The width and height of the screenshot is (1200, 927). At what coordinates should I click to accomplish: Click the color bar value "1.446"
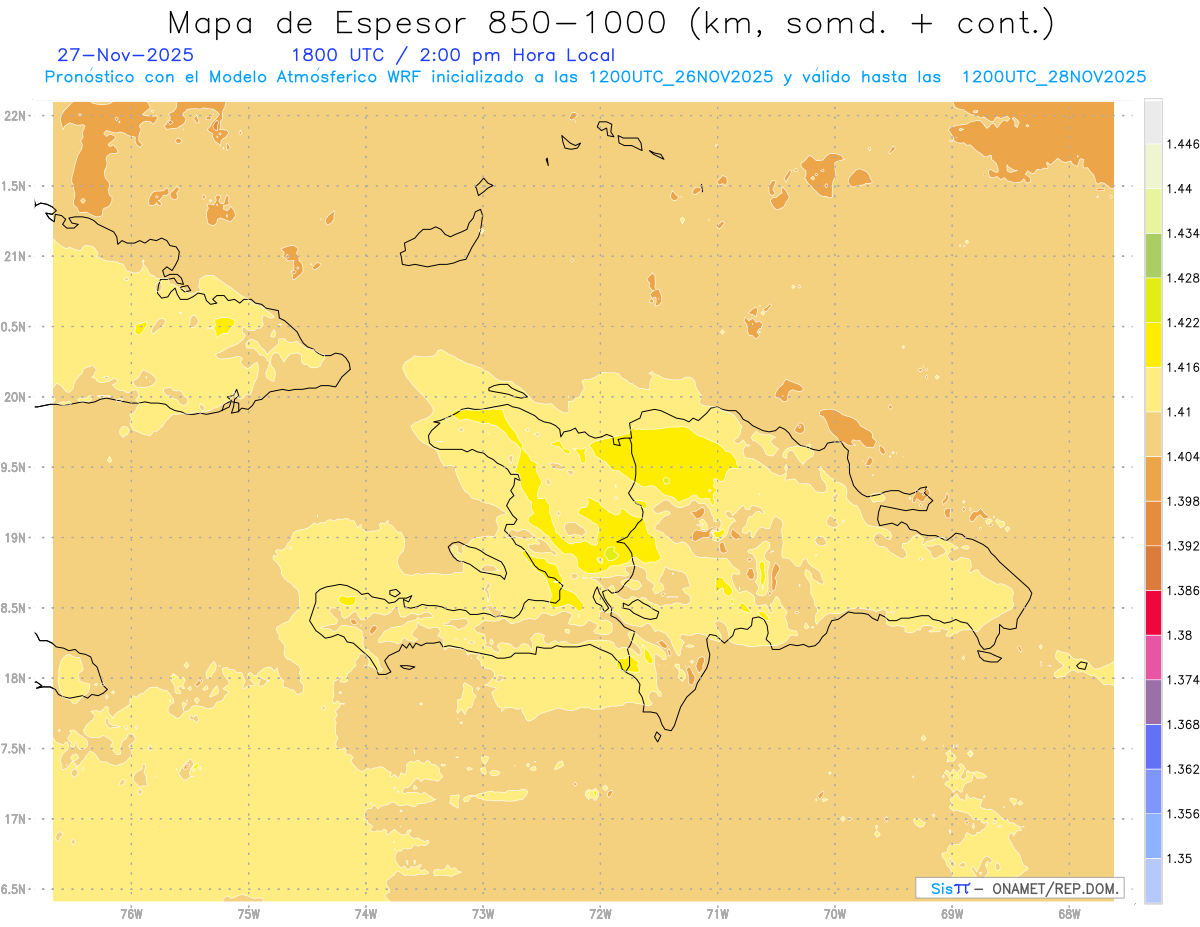pyautogui.click(x=1183, y=144)
